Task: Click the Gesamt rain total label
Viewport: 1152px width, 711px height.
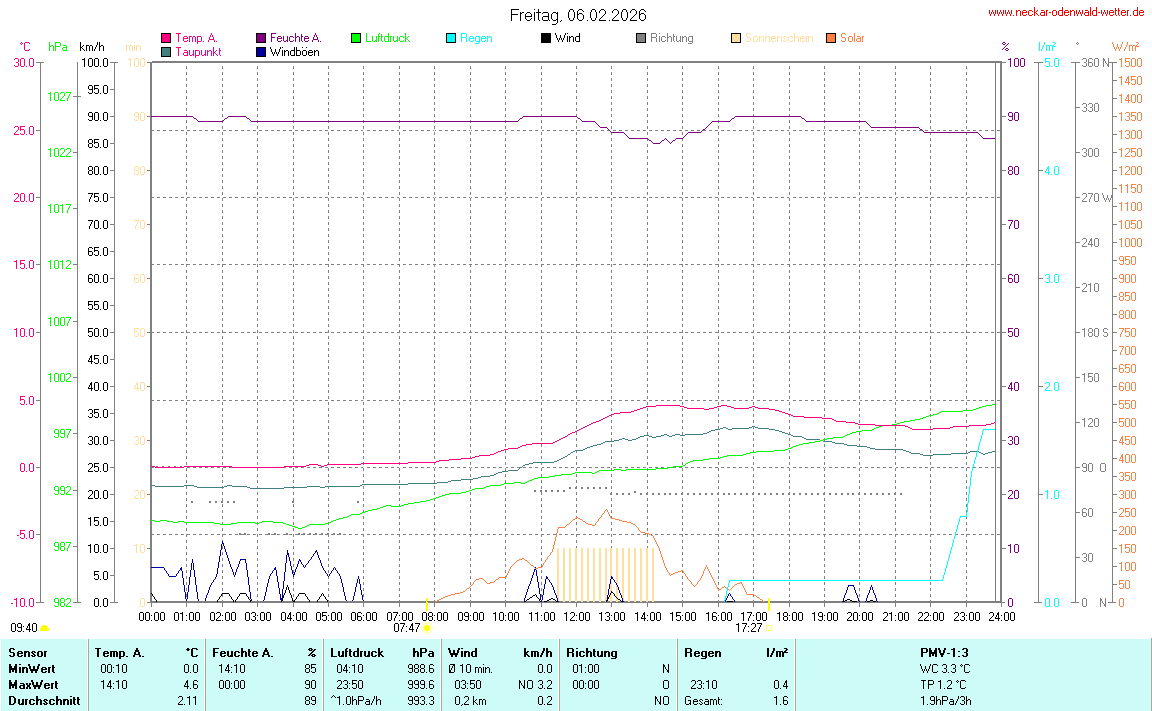Action: pos(704,701)
